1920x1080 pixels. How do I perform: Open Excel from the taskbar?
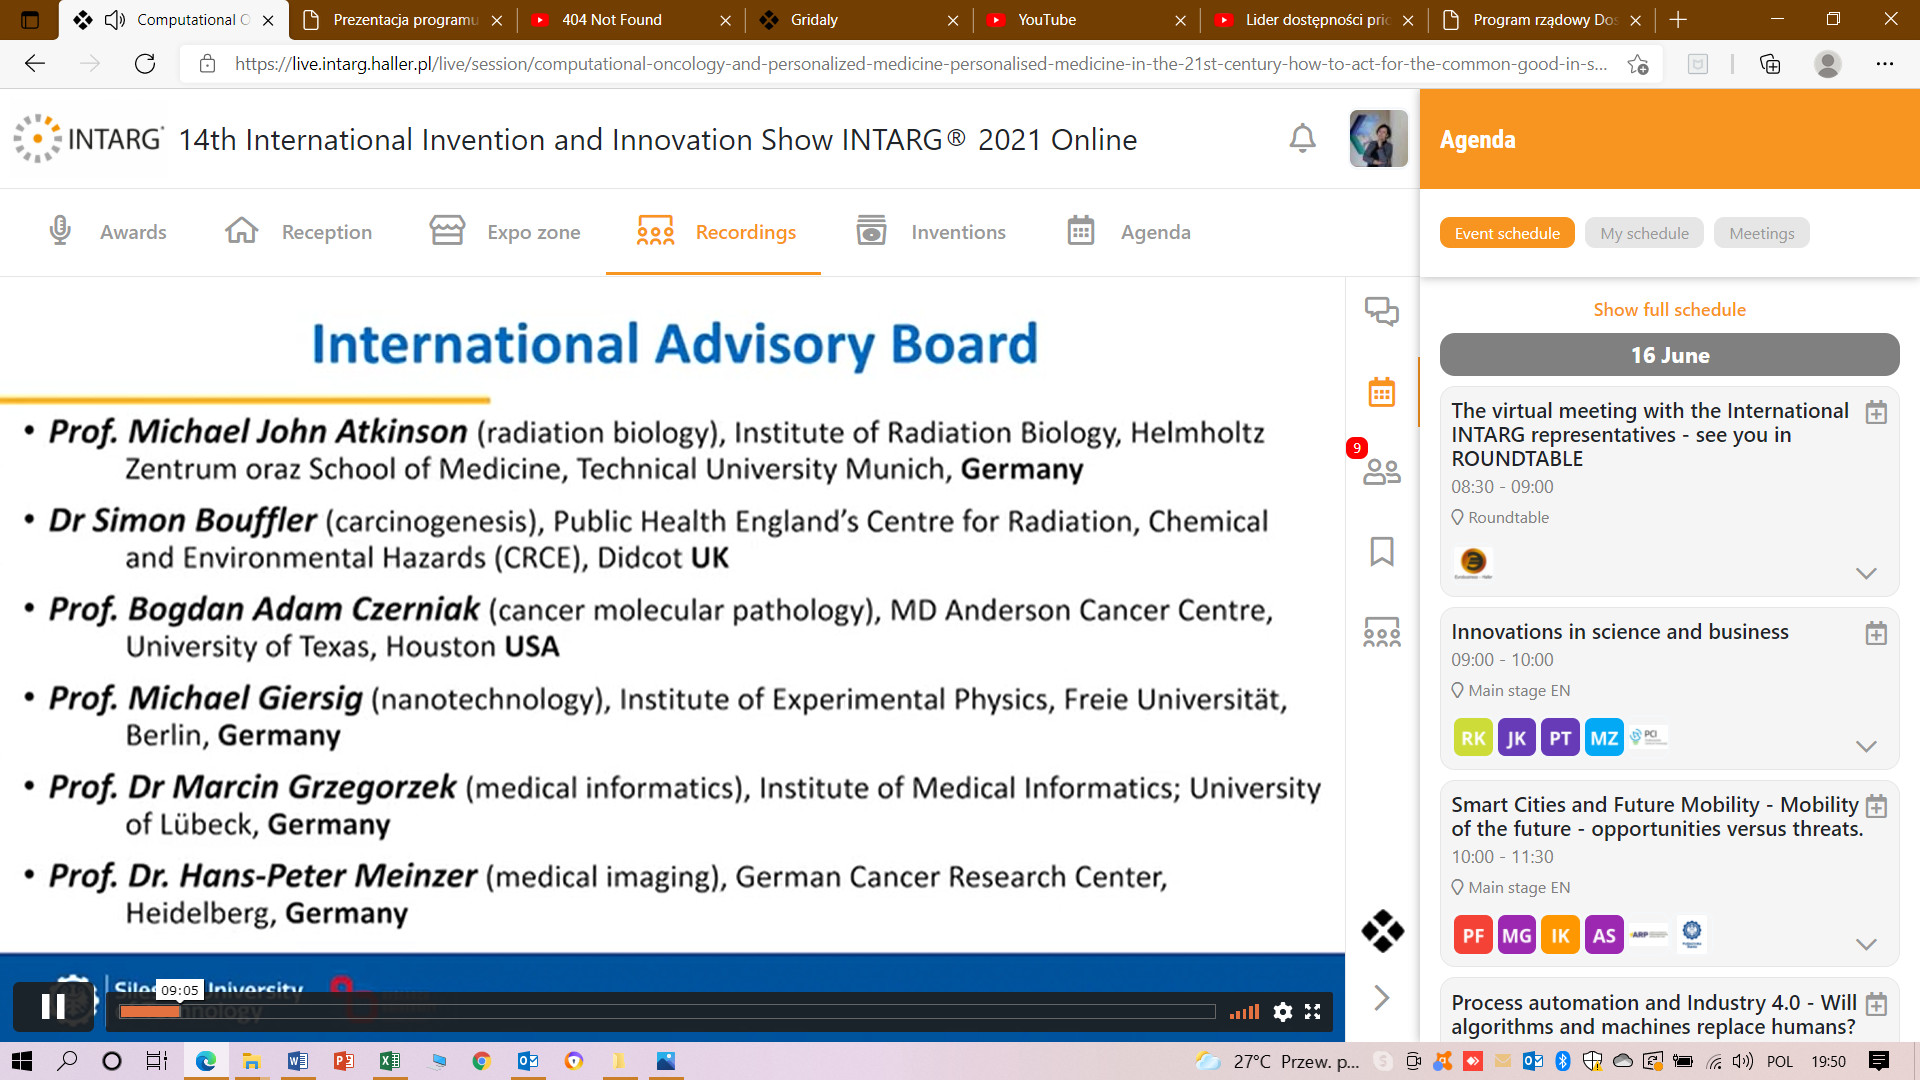pyautogui.click(x=390, y=1061)
